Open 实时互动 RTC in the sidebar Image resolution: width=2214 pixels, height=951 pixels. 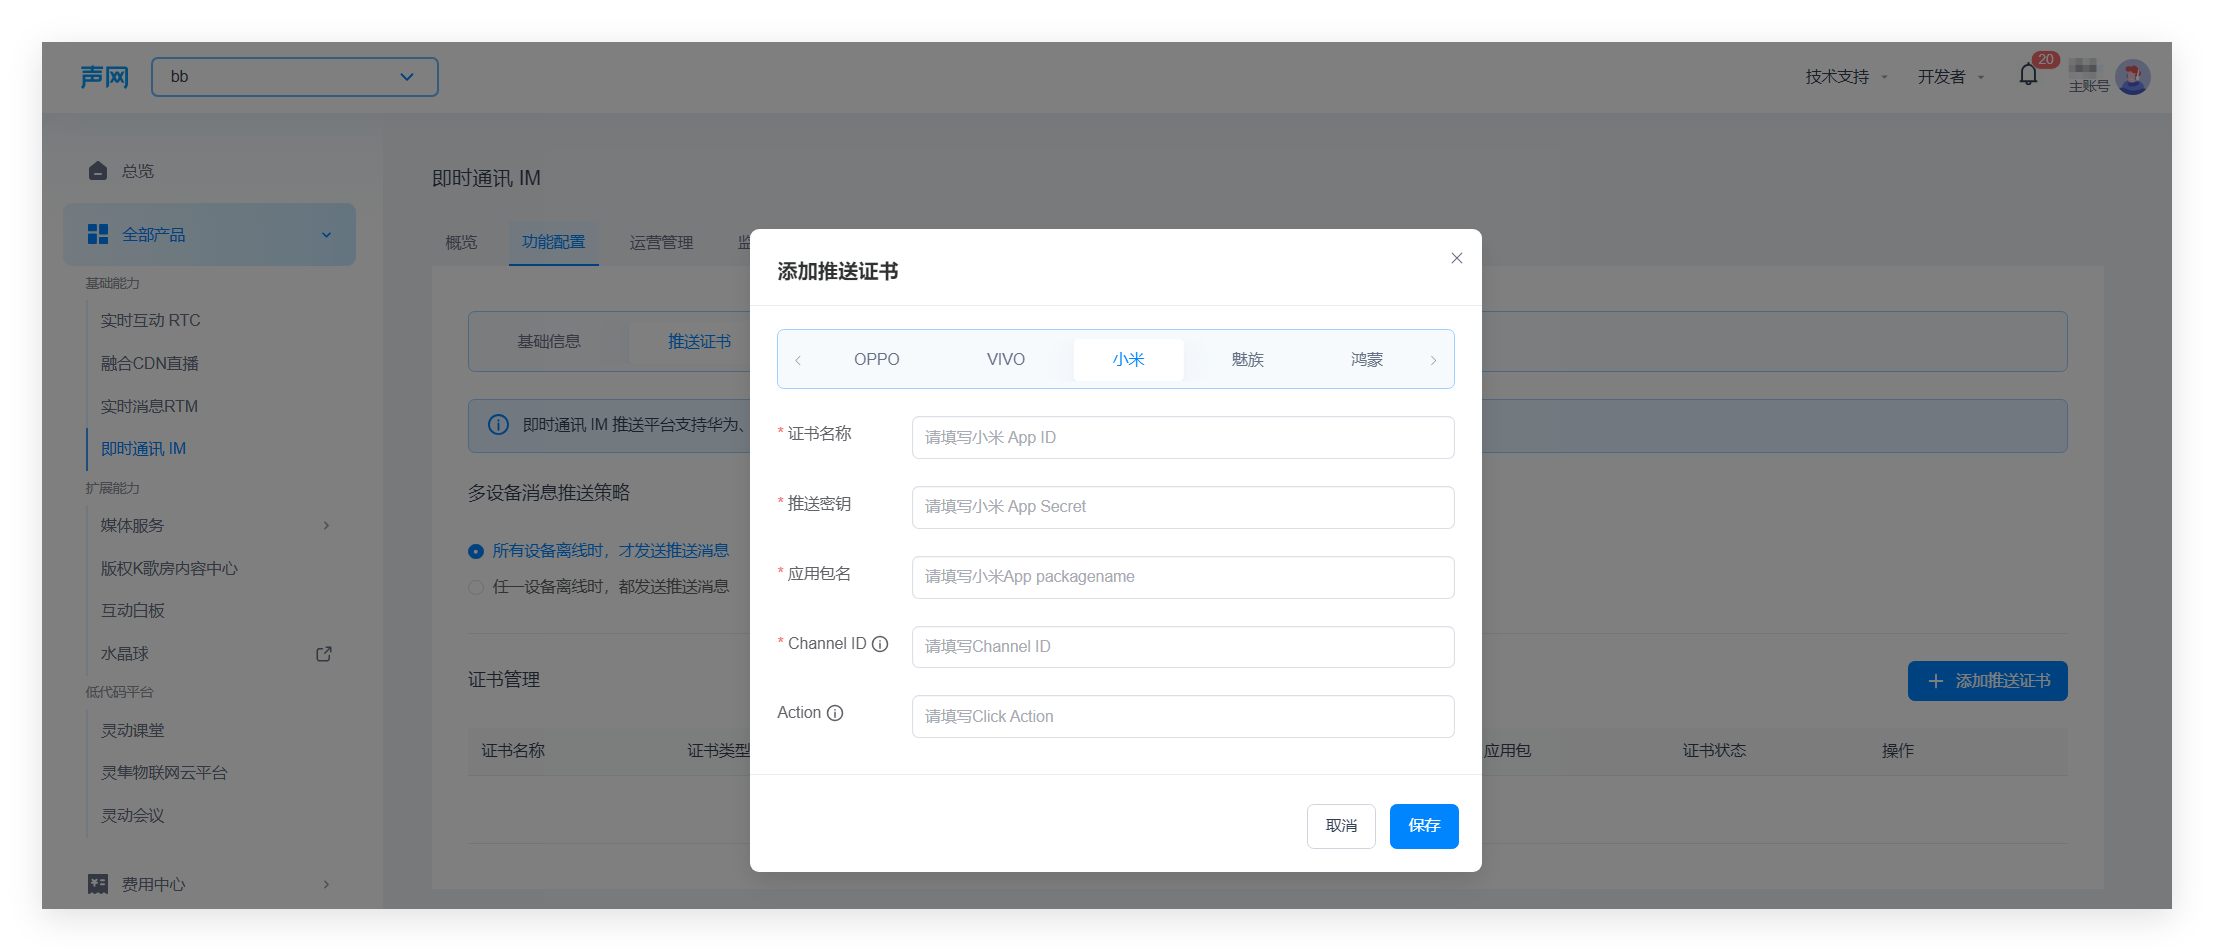pyautogui.click(x=150, y=321)
